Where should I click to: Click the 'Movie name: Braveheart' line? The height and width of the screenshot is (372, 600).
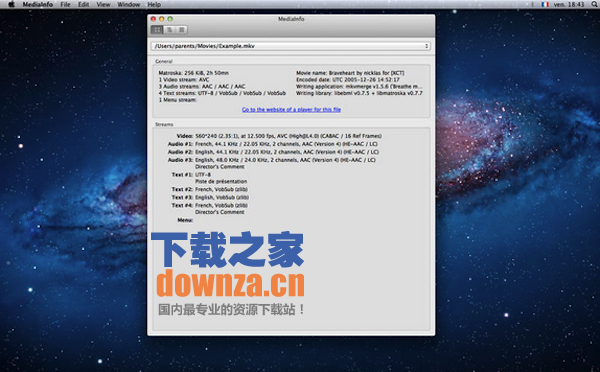click(350, 73)
